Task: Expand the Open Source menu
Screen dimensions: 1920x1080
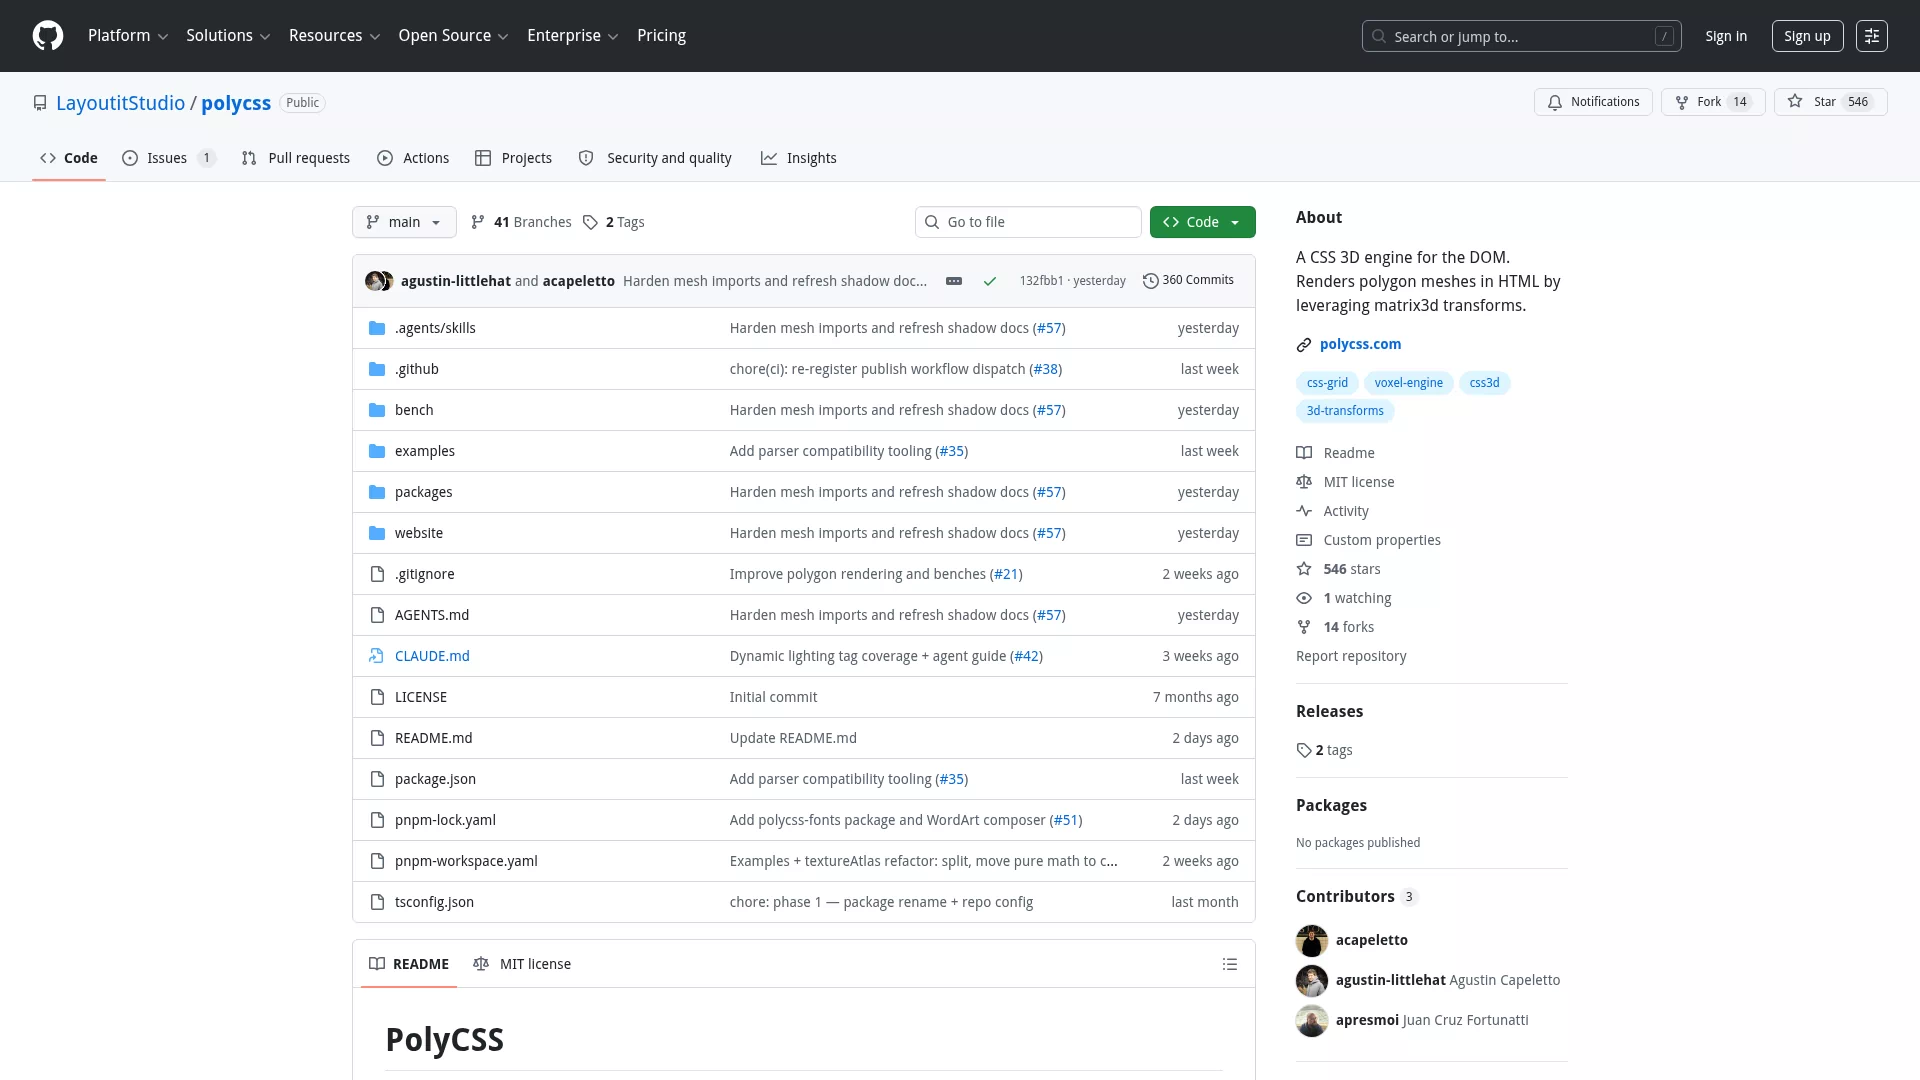Action: click(x=453, y=36)
